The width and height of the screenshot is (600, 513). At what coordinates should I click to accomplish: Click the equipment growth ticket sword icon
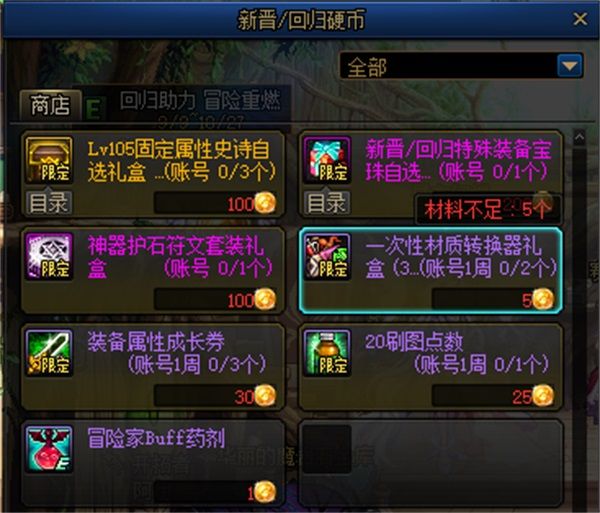click(49, 353)
